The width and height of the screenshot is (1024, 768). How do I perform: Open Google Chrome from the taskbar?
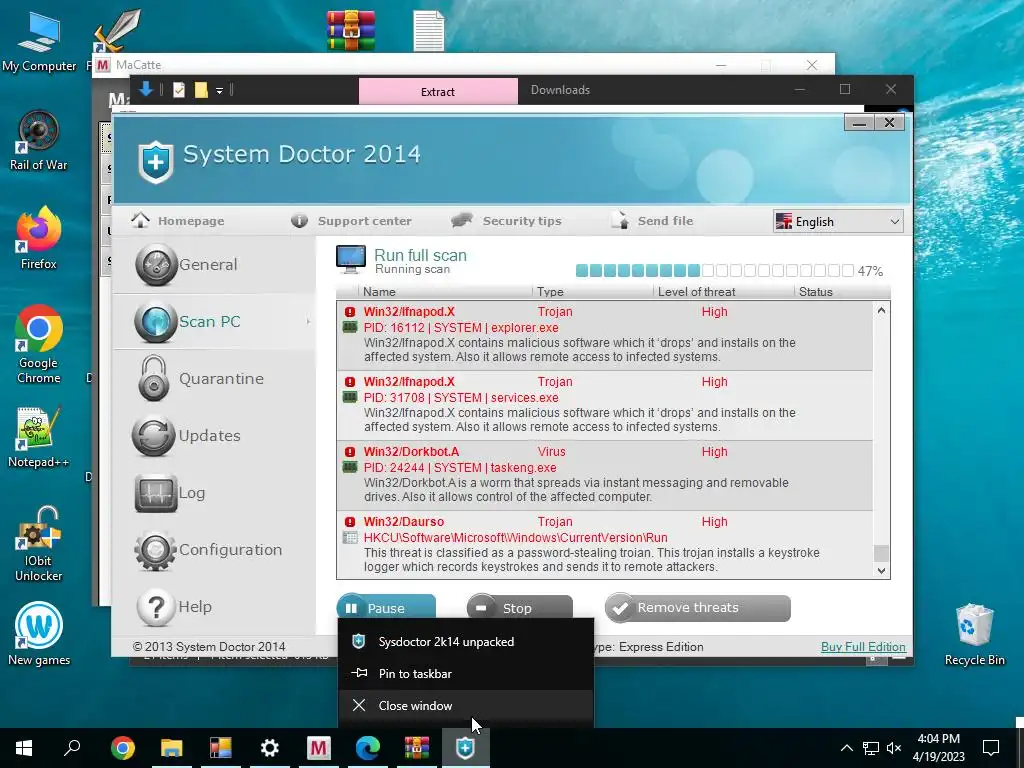[x=122, y=748]
